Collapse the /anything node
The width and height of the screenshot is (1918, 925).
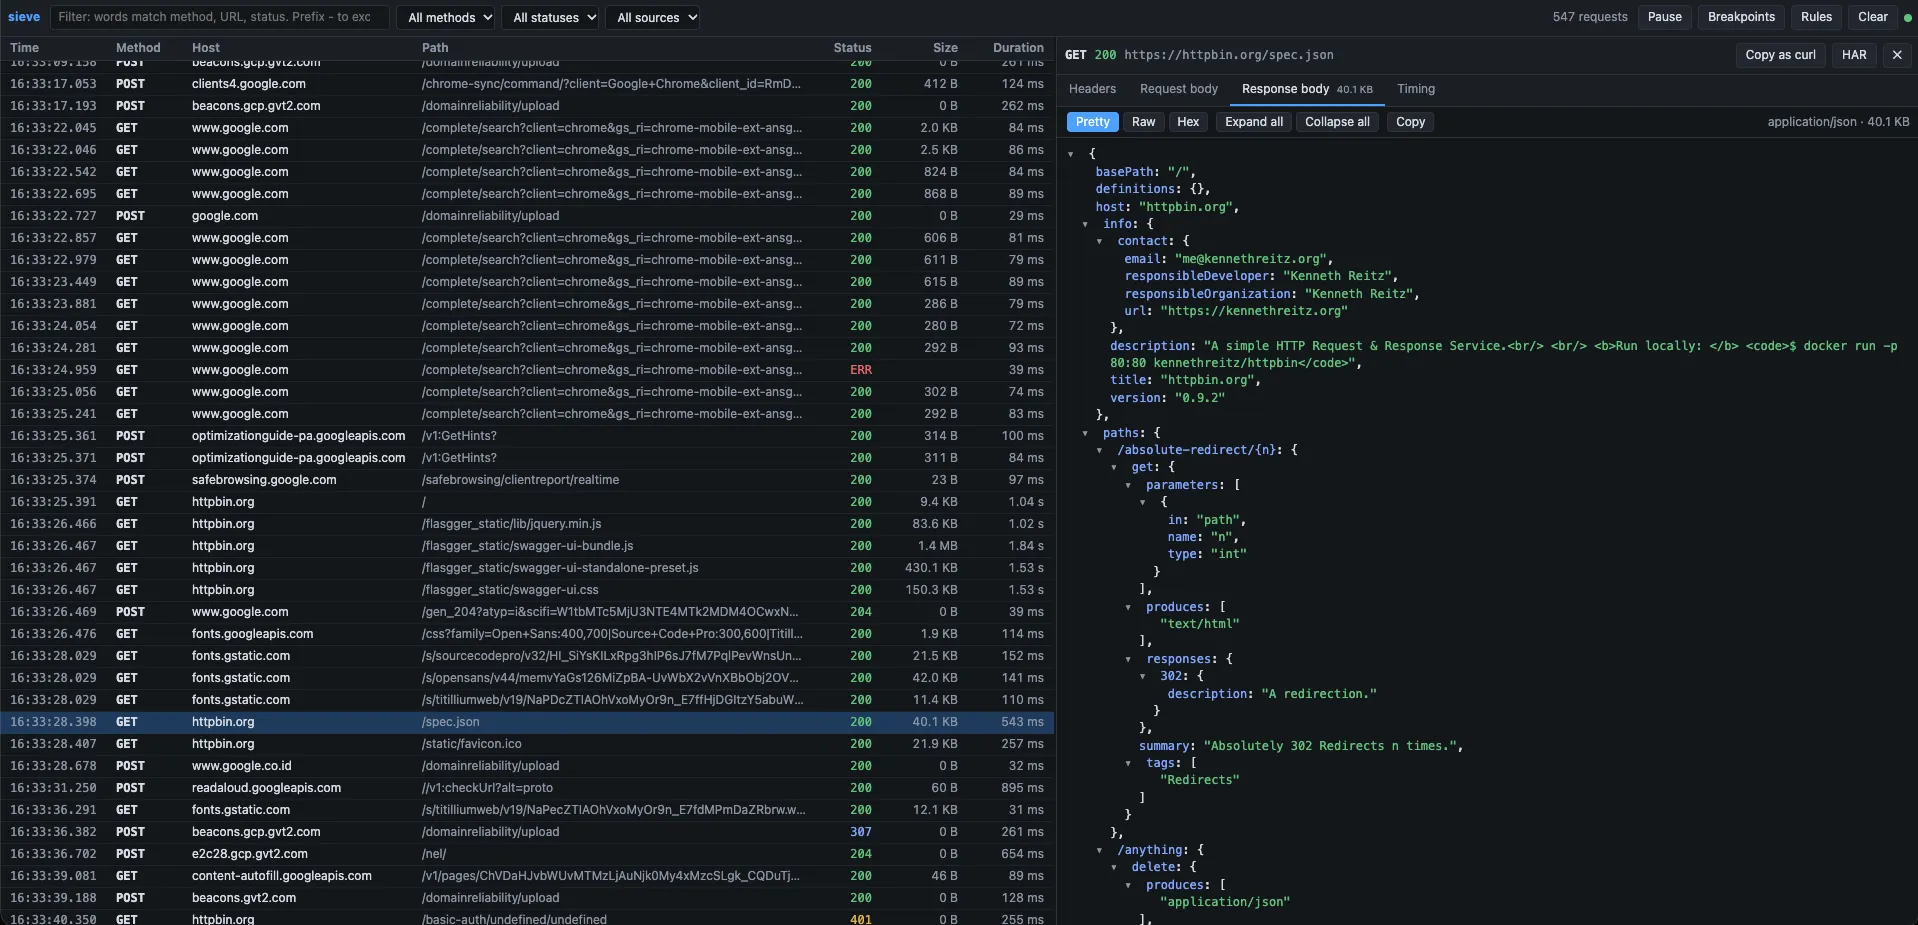point(1099,850)
